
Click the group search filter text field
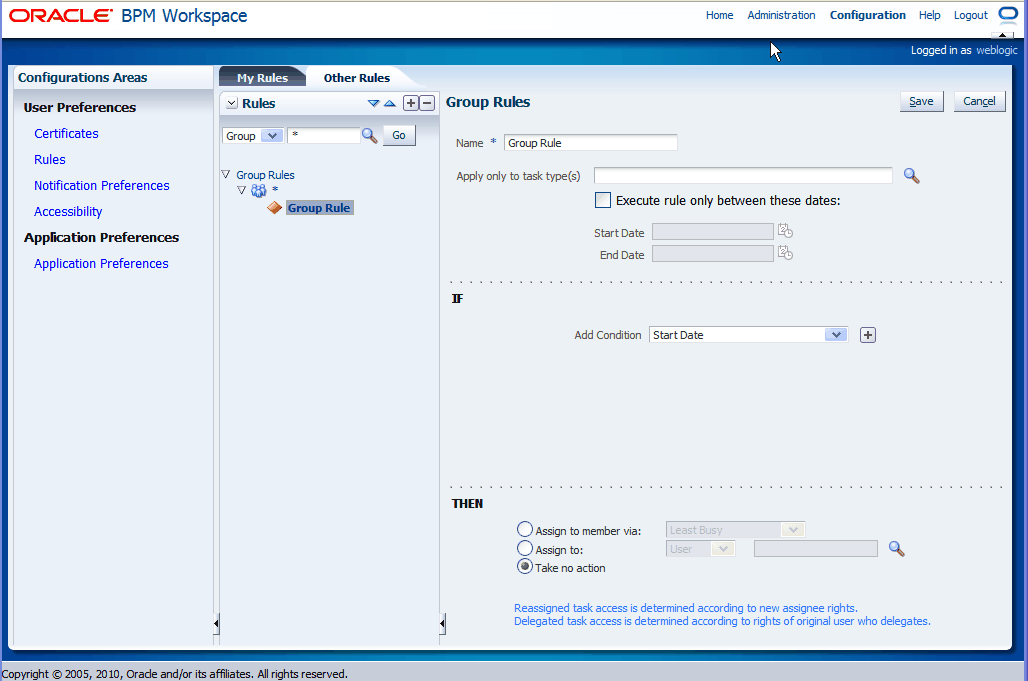click(324, 136)
